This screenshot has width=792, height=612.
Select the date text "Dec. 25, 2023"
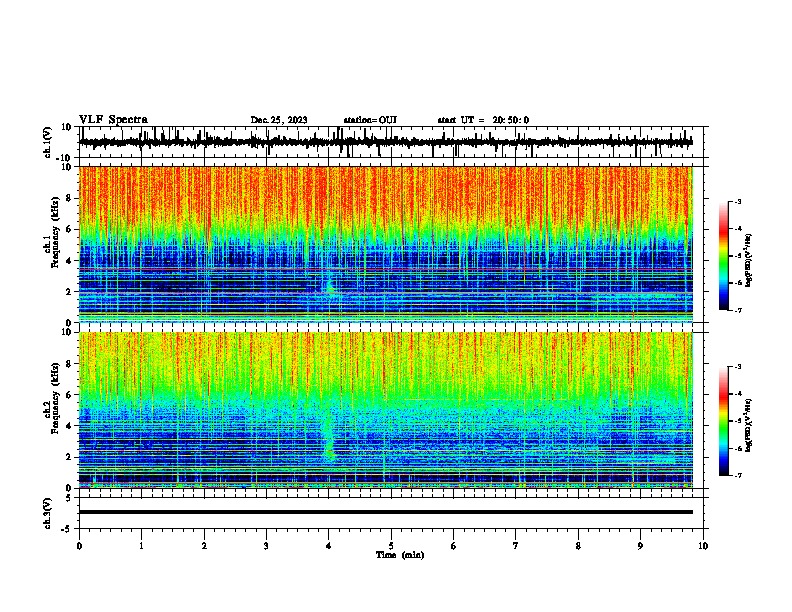(279, 120)
